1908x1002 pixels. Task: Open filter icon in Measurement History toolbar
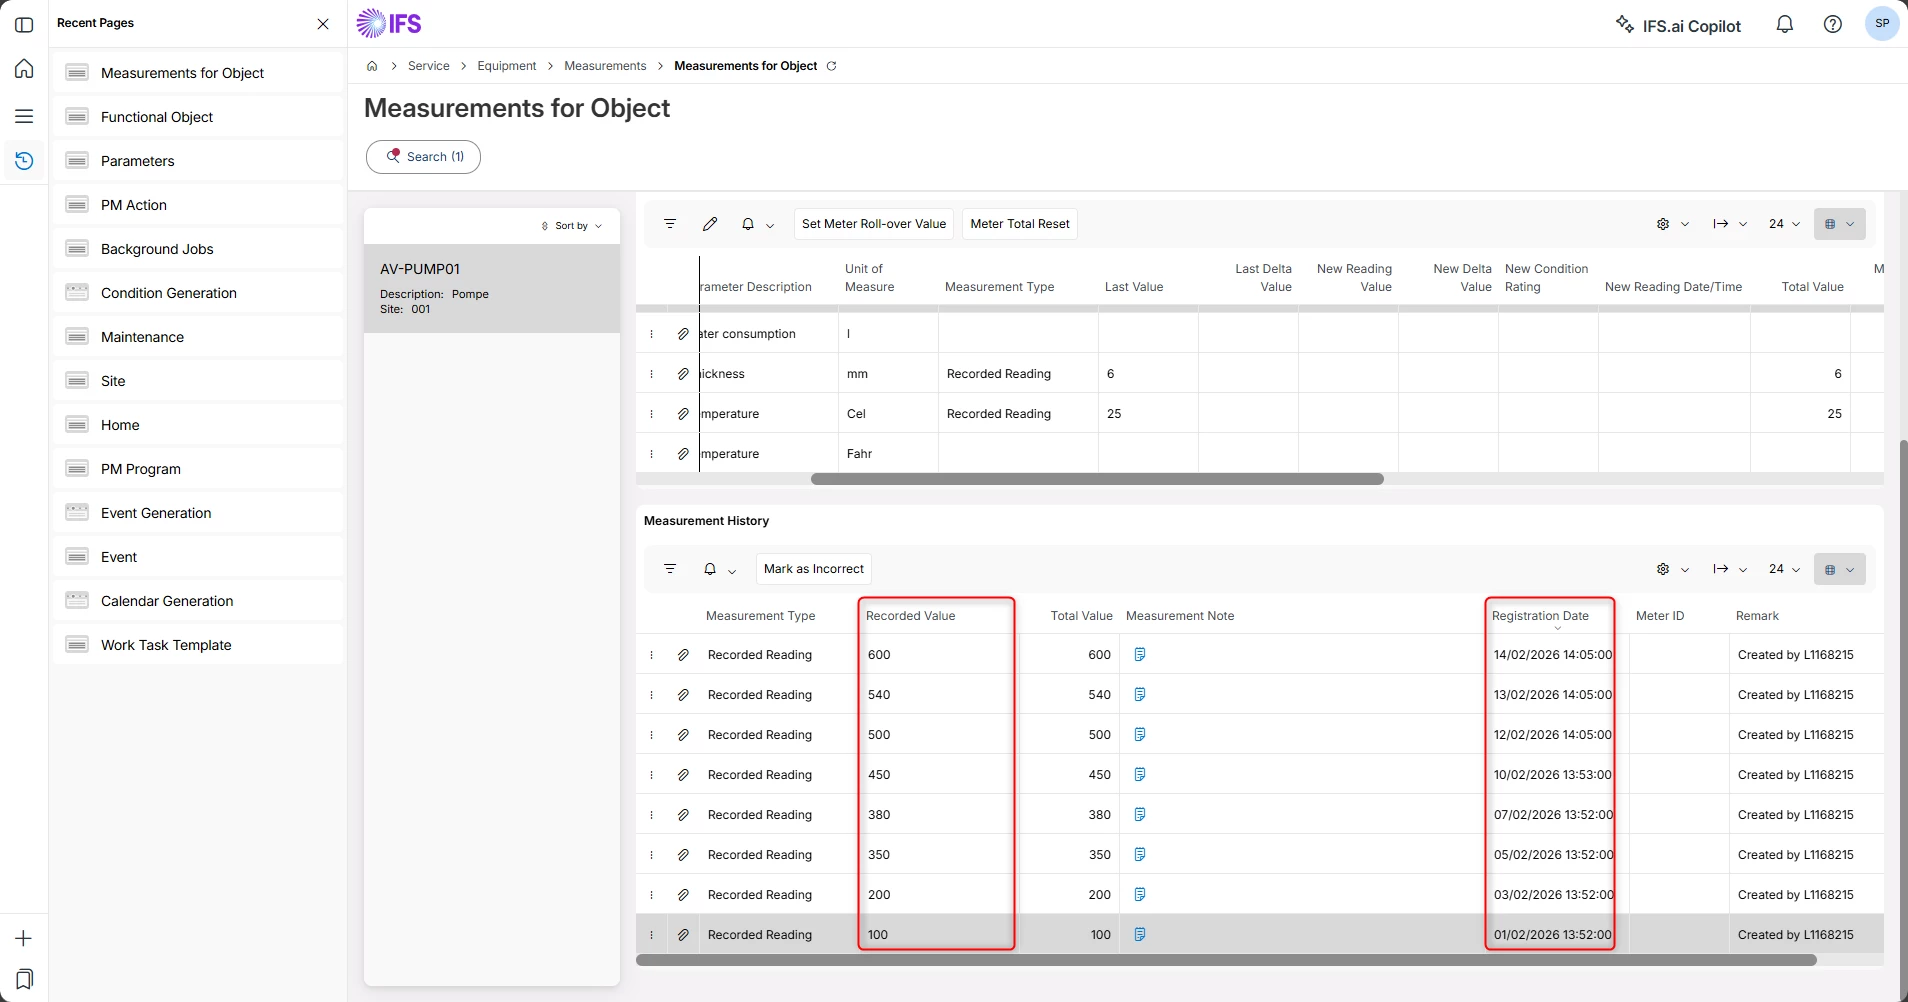[670, 569]
